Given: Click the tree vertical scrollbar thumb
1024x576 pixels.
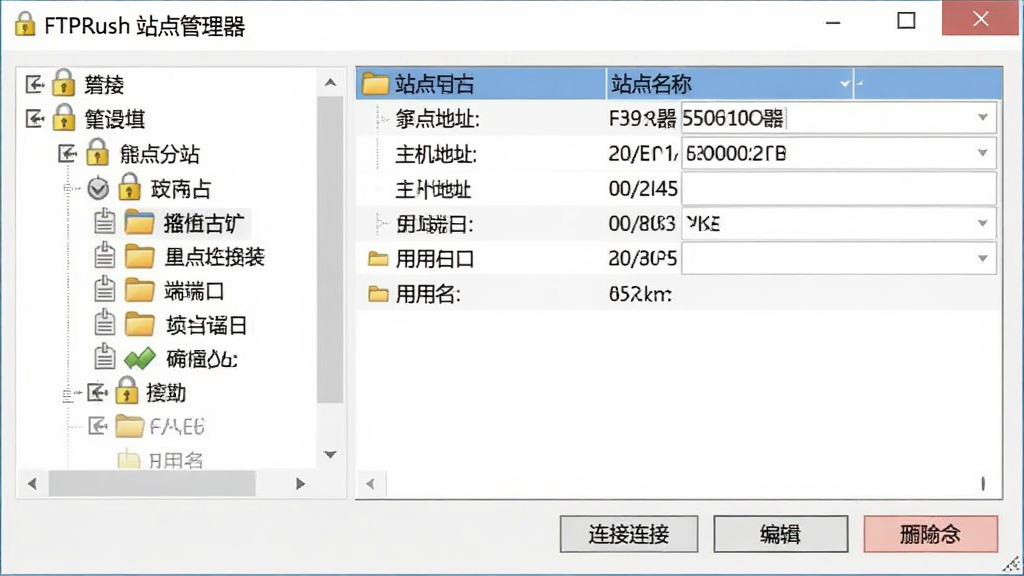Looking at the screenshot, I should 330,249.
